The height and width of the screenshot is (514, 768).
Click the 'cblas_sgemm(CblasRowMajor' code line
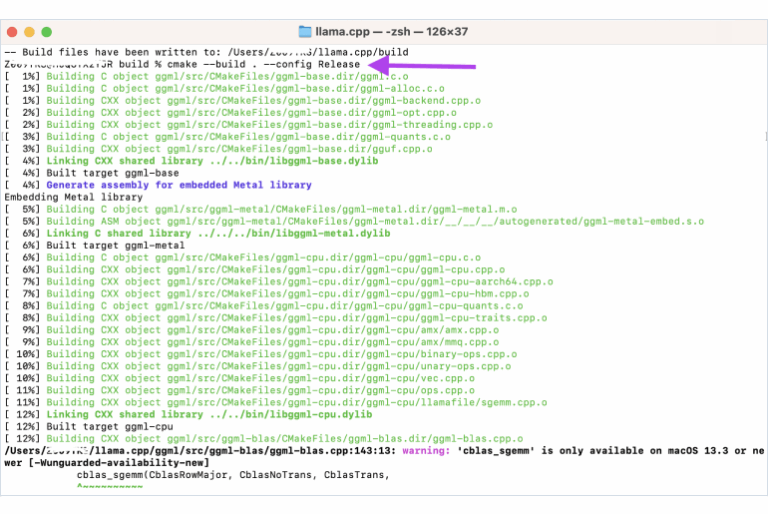pos(233,475)
